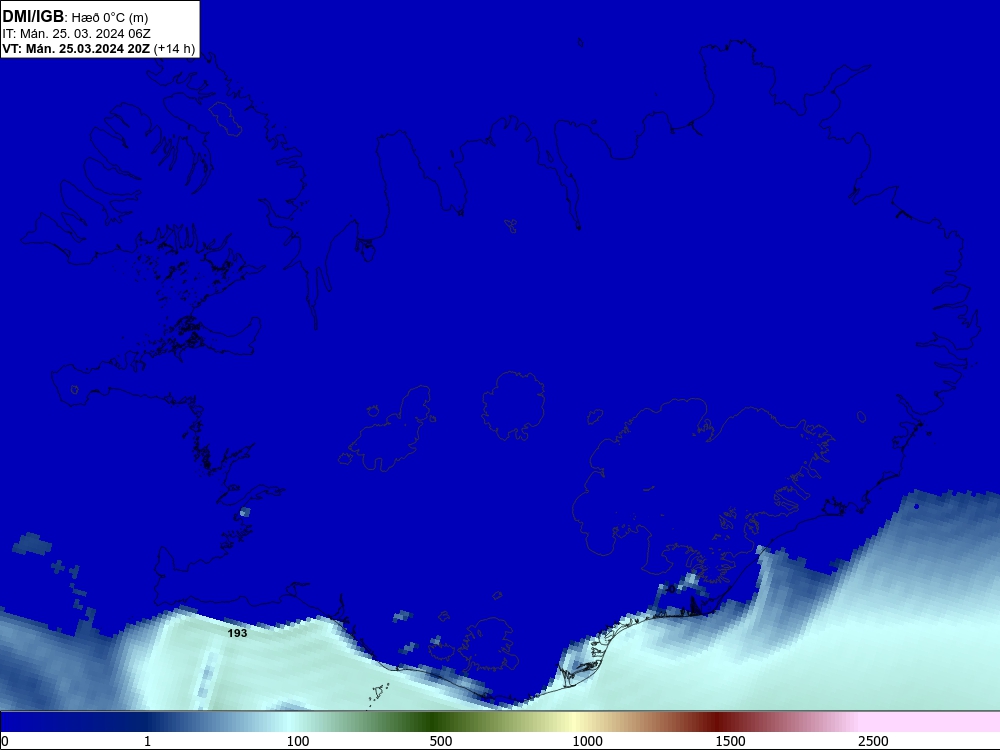Click the 'Hæð 0°C (m)' parameter label
This screenshot has width=1000, height=750.
(110, 17)
